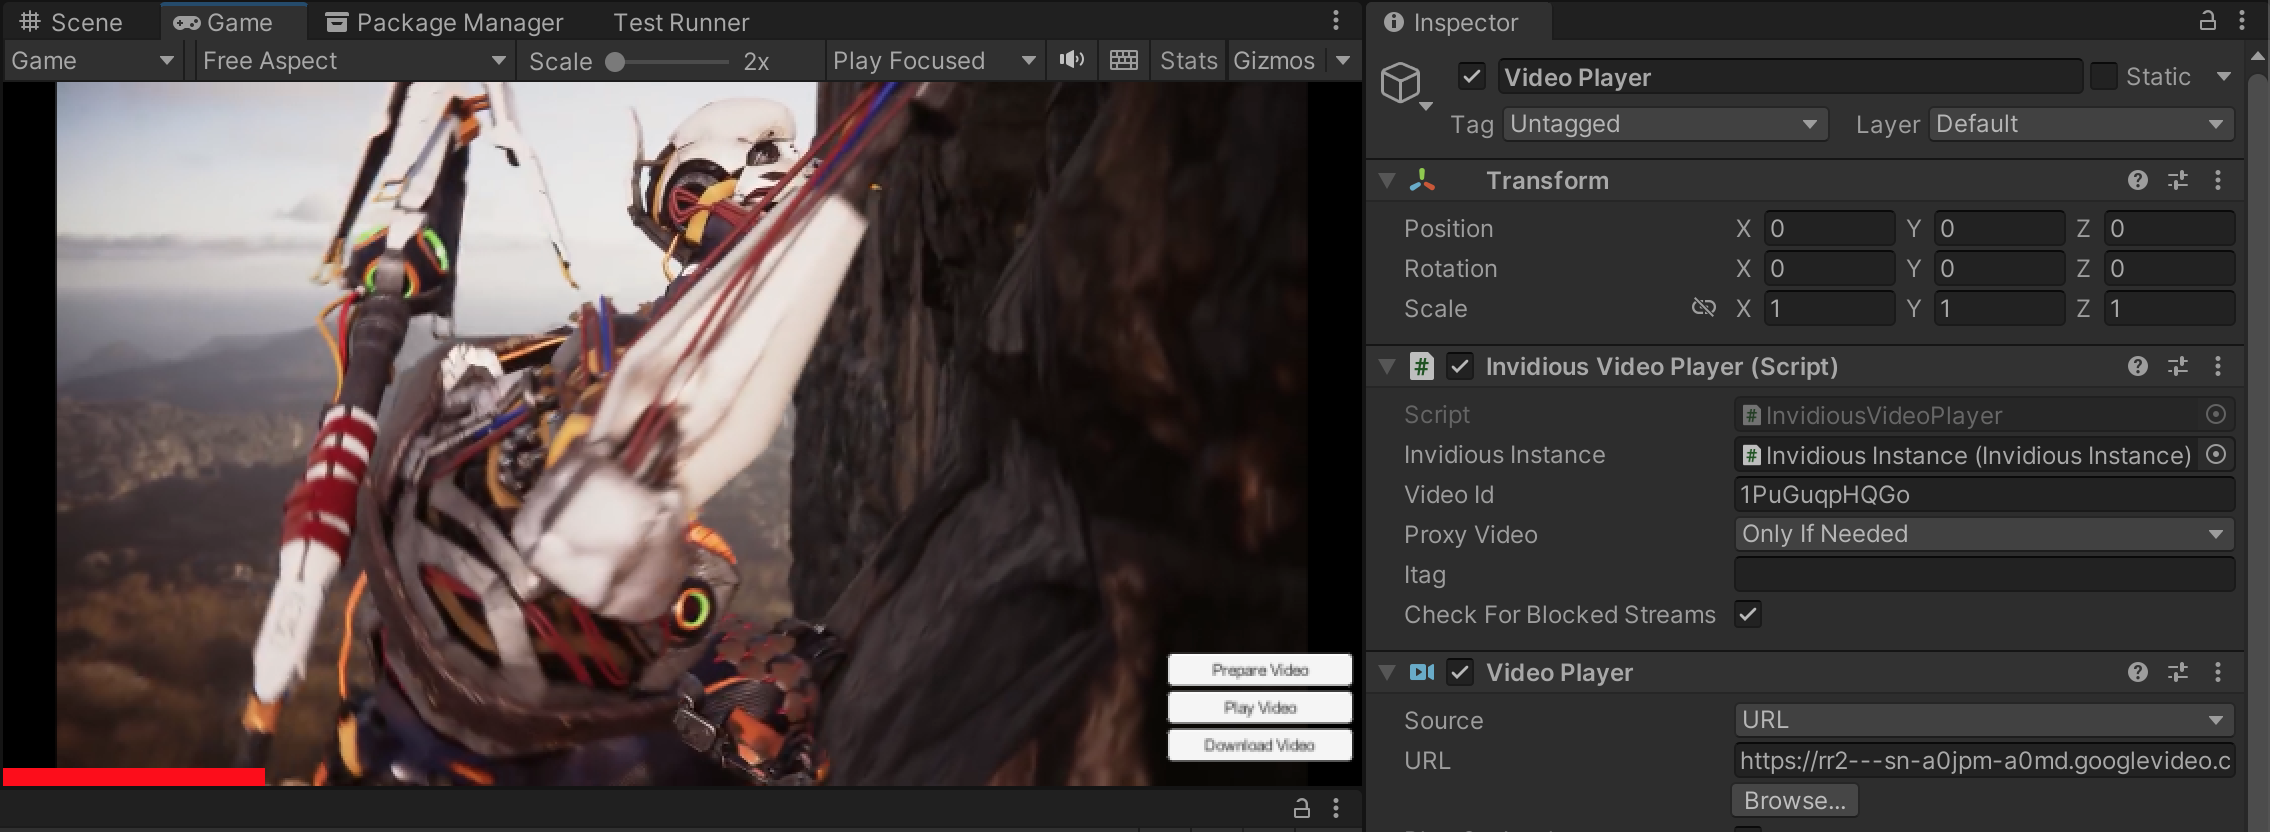Toggle the lock icon under the Game view
This screenshot has width=2270, height=832.
[x=1302, y=808]
